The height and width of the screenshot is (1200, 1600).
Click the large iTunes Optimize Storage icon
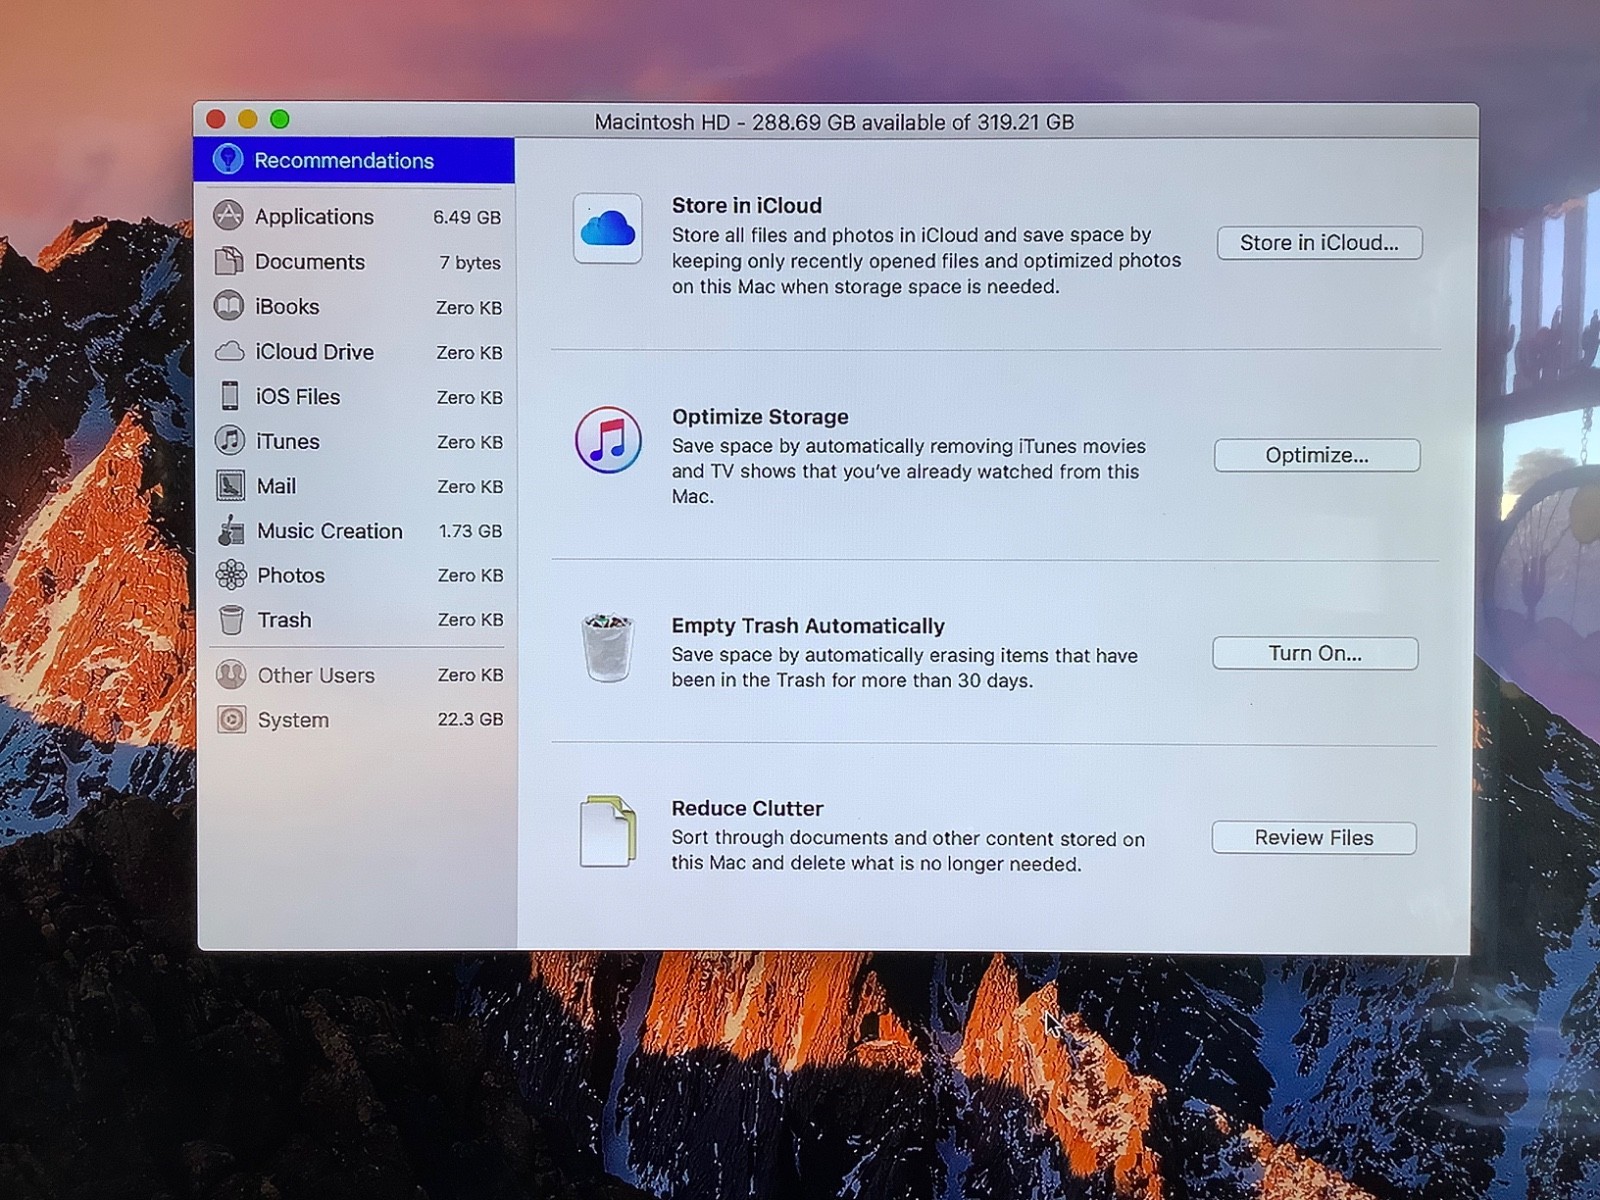(x=608, y=440)
